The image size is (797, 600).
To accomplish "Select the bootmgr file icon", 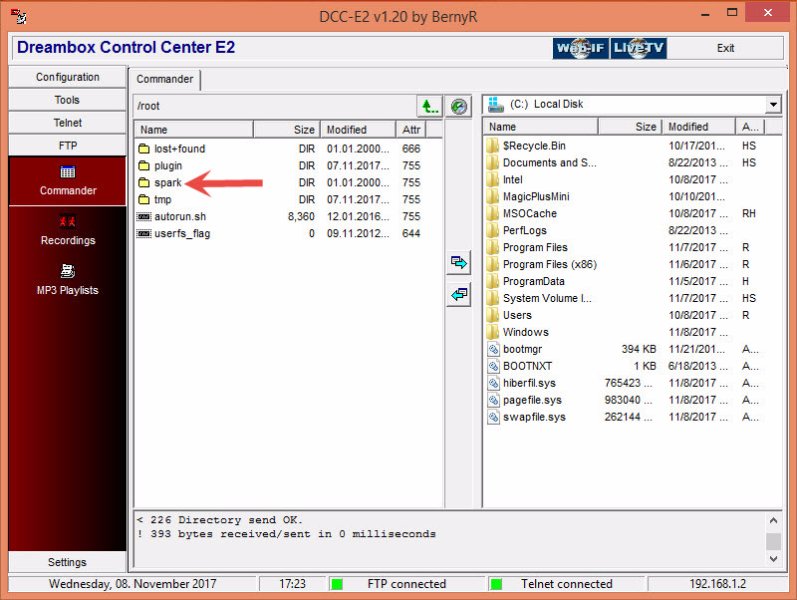I will point(493,349).
